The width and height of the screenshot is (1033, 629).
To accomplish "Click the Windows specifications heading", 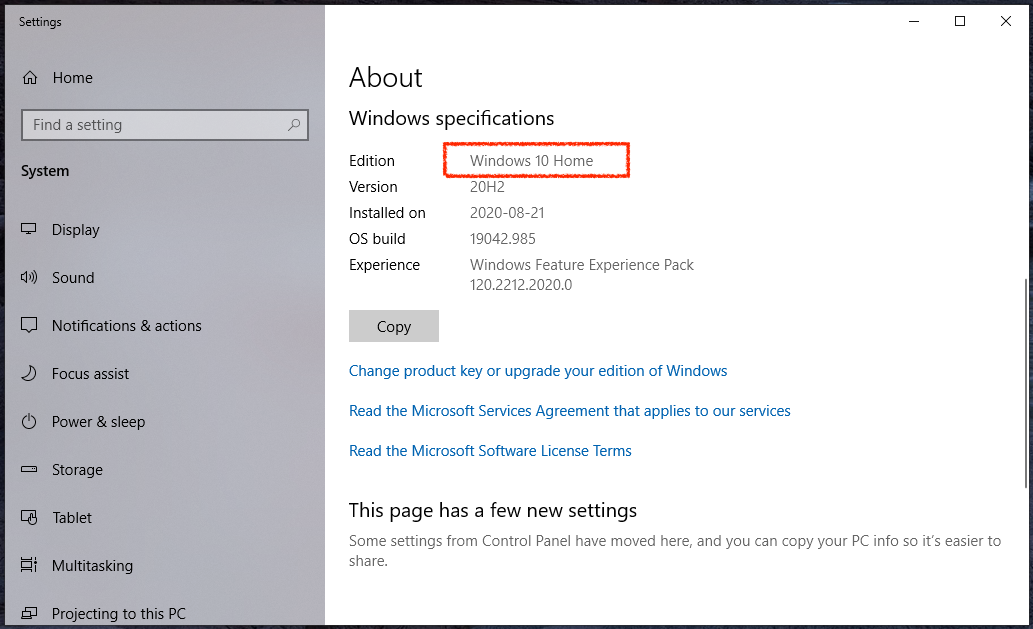I will [451, 119].
